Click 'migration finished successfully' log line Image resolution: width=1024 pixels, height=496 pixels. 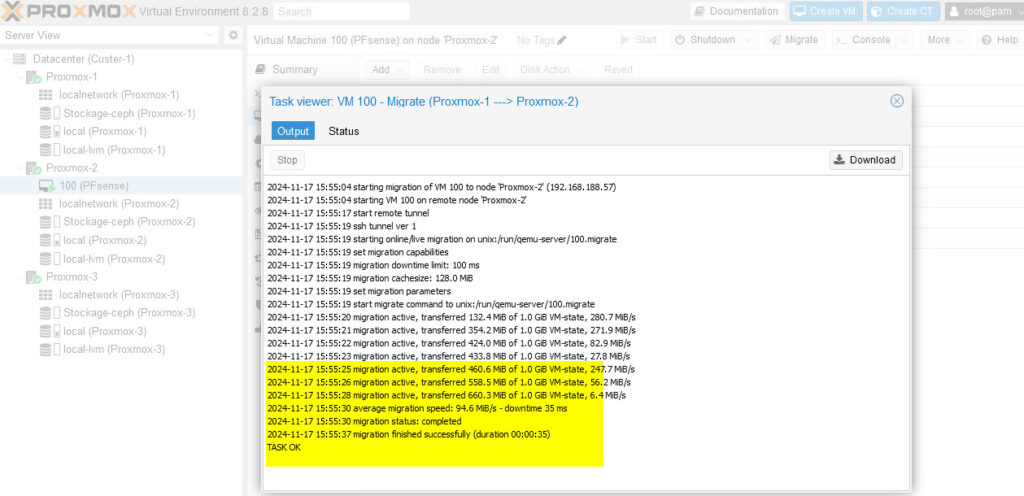coord(409,434)
